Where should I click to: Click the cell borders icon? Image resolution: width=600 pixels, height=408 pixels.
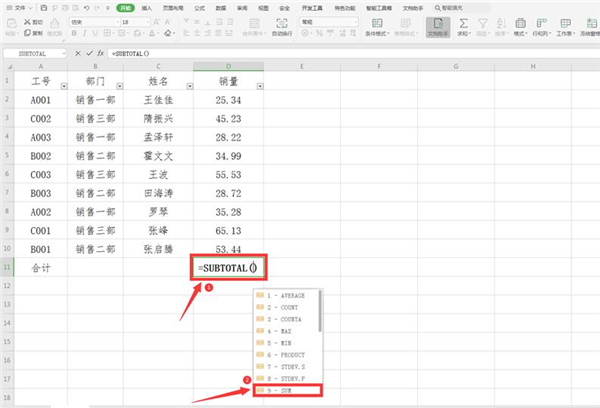(x=107, y=33)
